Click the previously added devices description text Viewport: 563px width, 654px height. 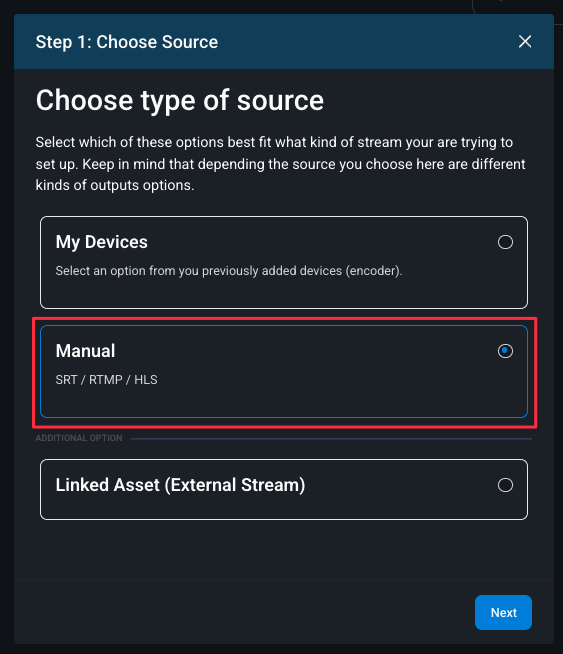tap(229, 271)
